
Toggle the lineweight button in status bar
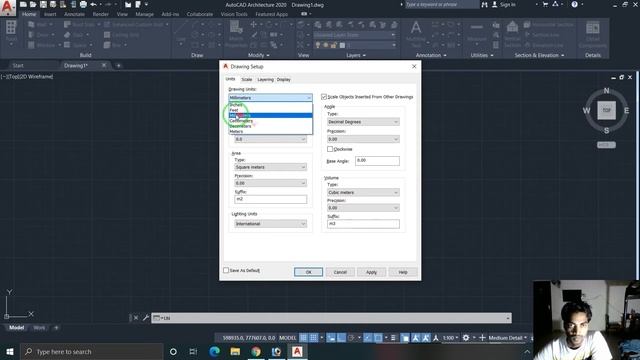tap(393, 338)
